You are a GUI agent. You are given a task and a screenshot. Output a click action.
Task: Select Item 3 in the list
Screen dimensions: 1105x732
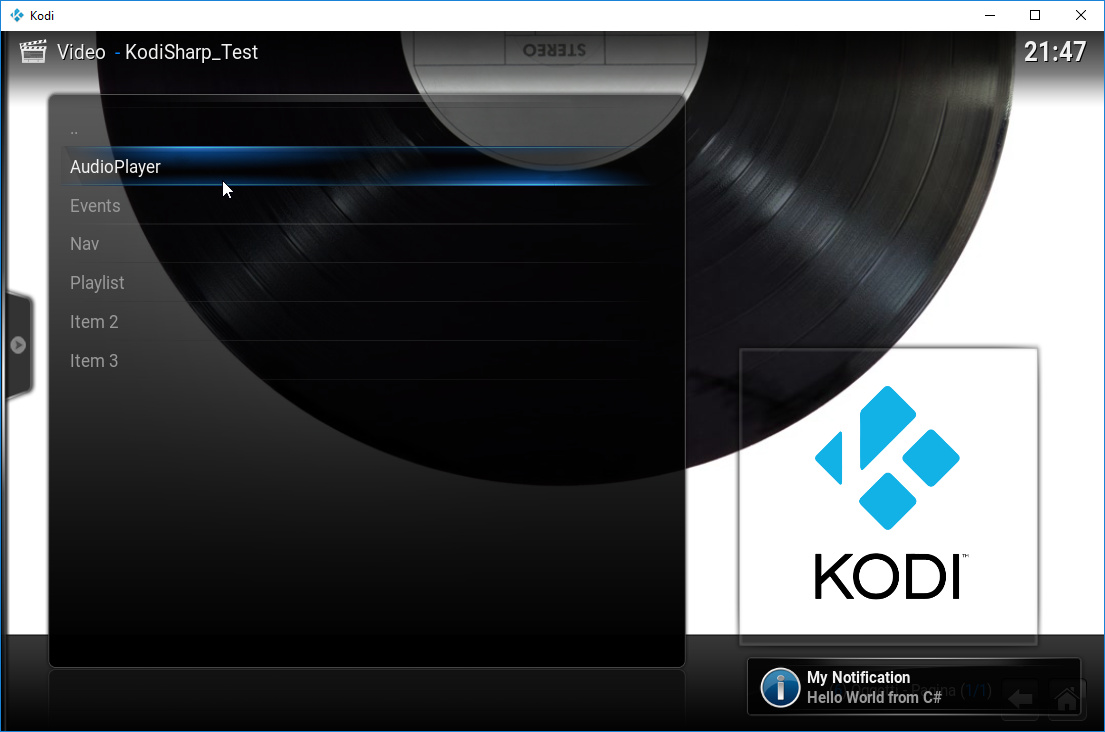[x=359, y=361]
